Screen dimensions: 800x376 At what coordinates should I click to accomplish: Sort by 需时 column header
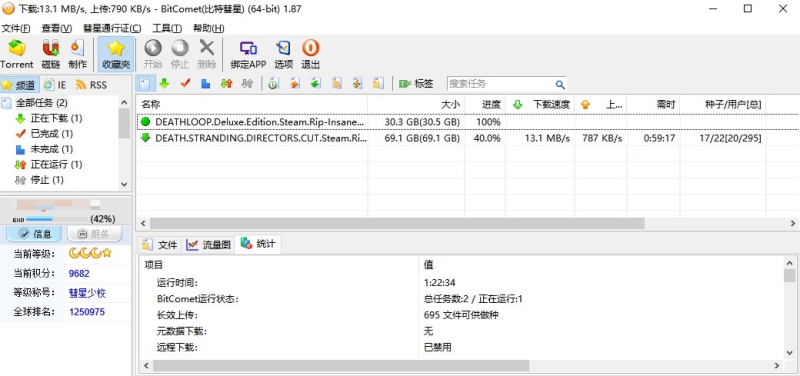(654, 105)
